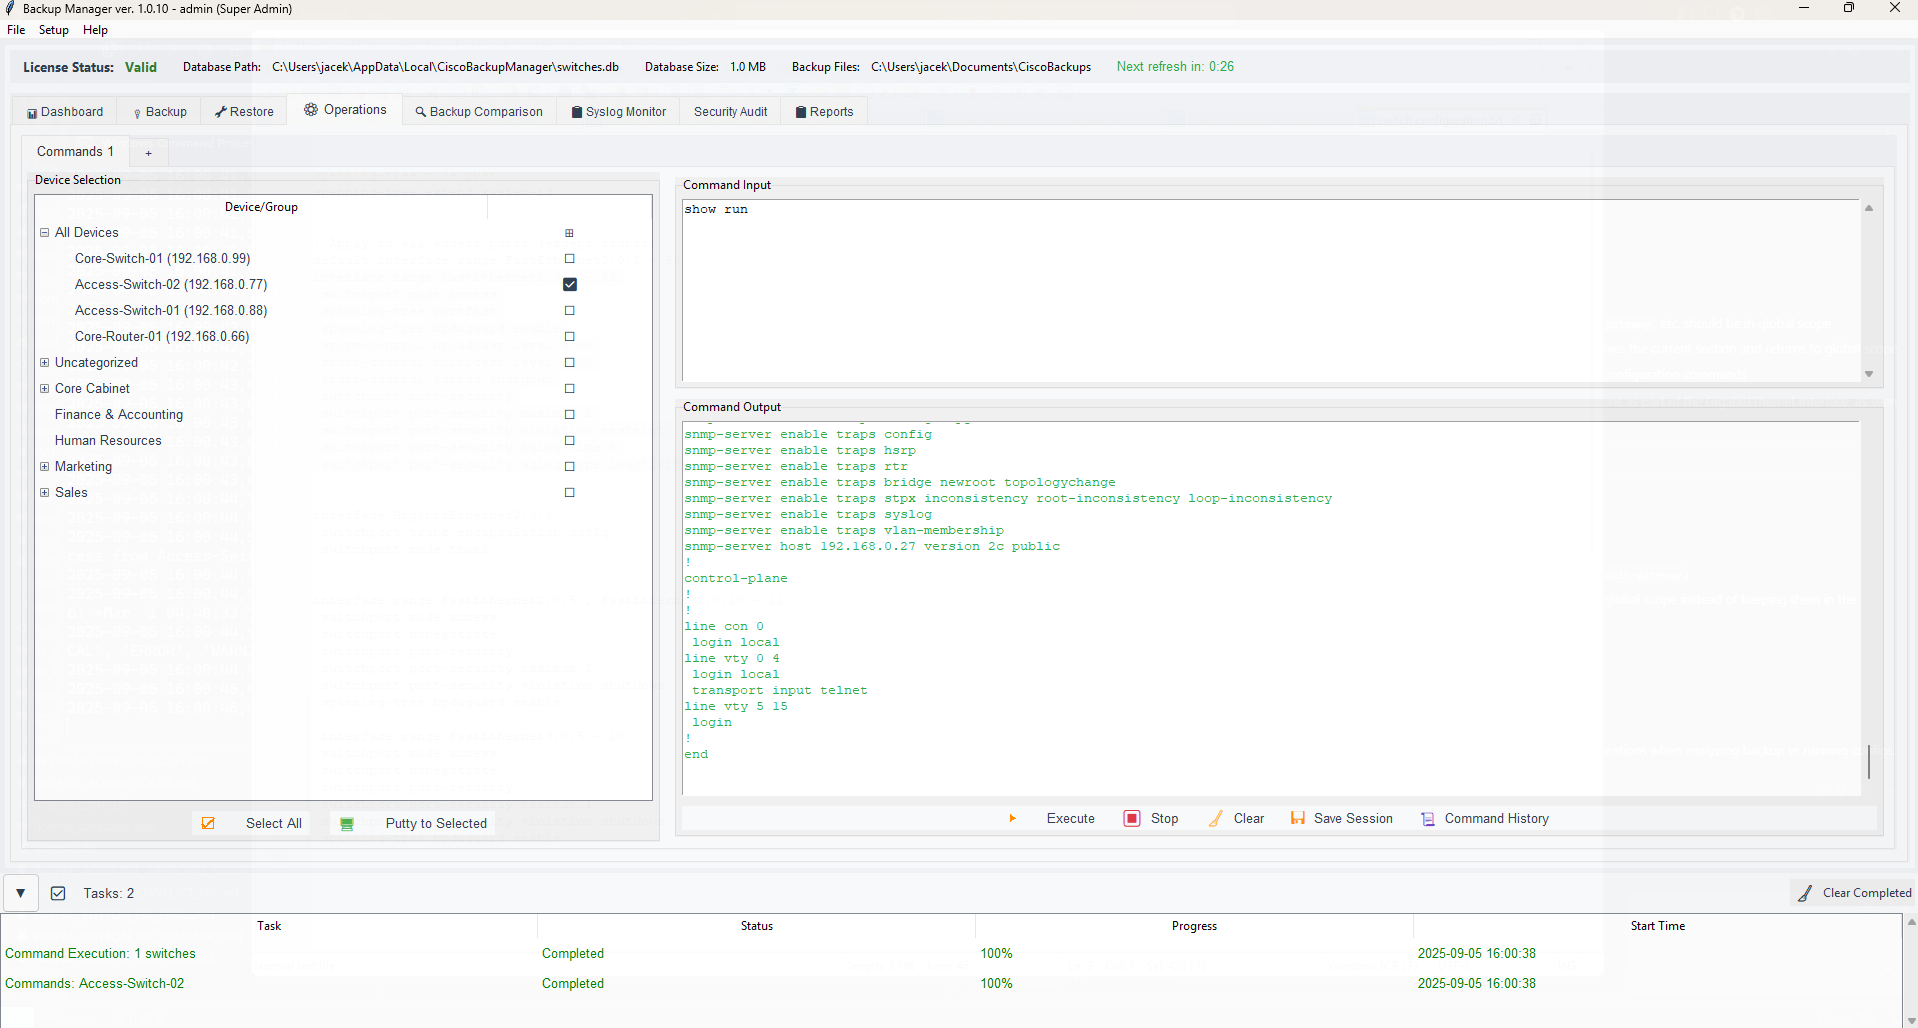The image size is (1918, 1028).
Task: Select Core-Router-01 (192.168.0.66) in tree
Action: [x=162, y=336]
